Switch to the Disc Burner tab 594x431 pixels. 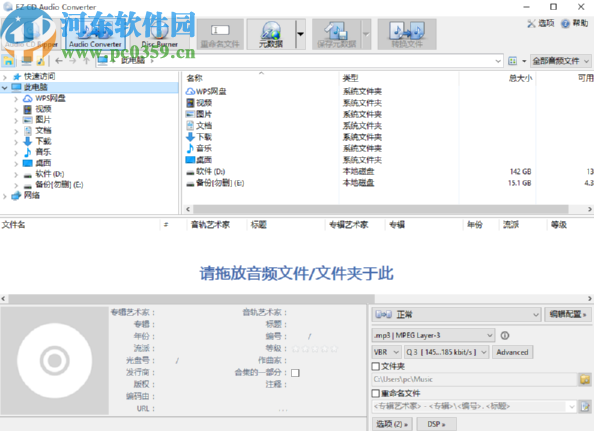[x=159, y=35]
